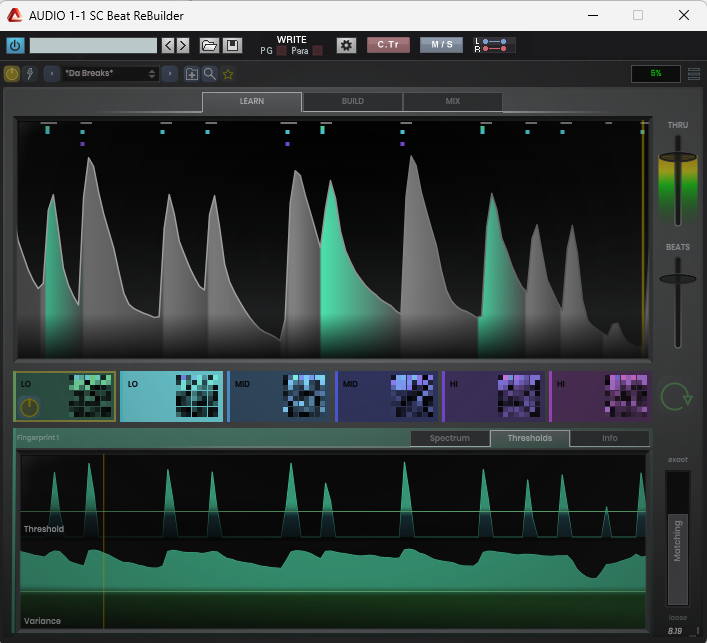Click the Threshold line in detection graph
Viewport: 707px width, 643px height.
333,512
